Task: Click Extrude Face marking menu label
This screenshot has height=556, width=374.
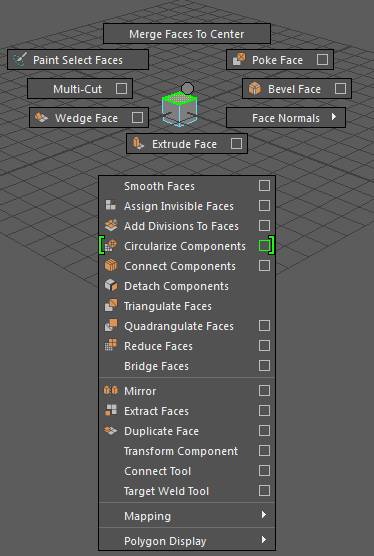Action: [x=184, y=144]
